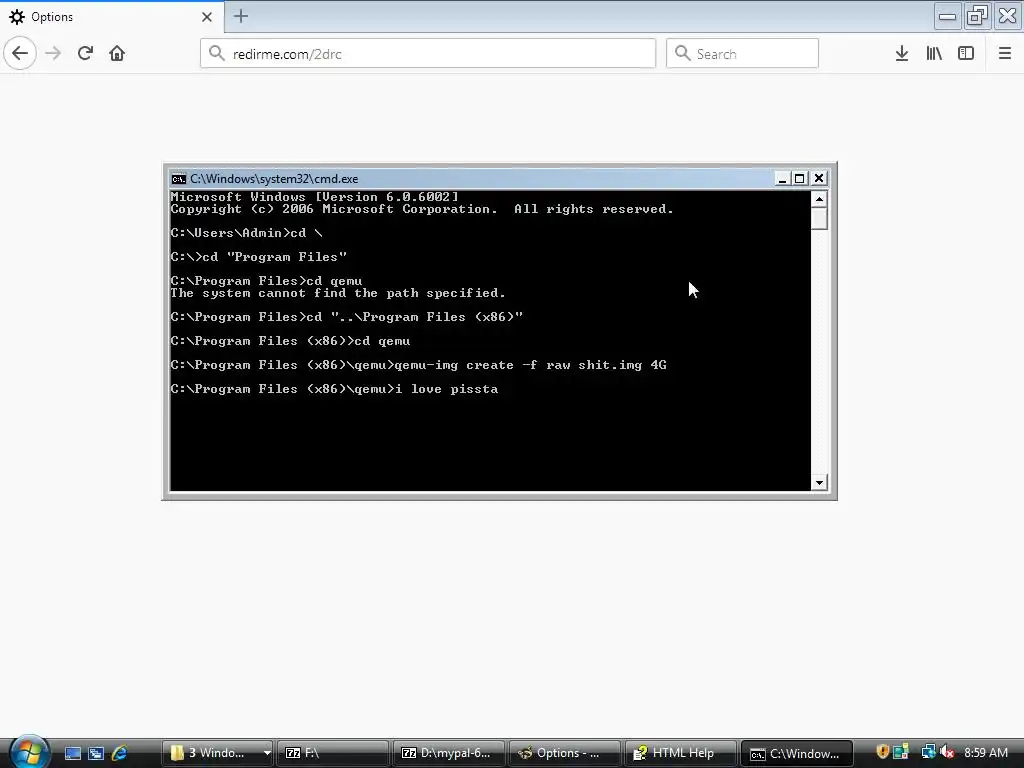Screen dimensions: 1024x768
Task: Select the Options browser tab
Action: [x=111, y=17]
